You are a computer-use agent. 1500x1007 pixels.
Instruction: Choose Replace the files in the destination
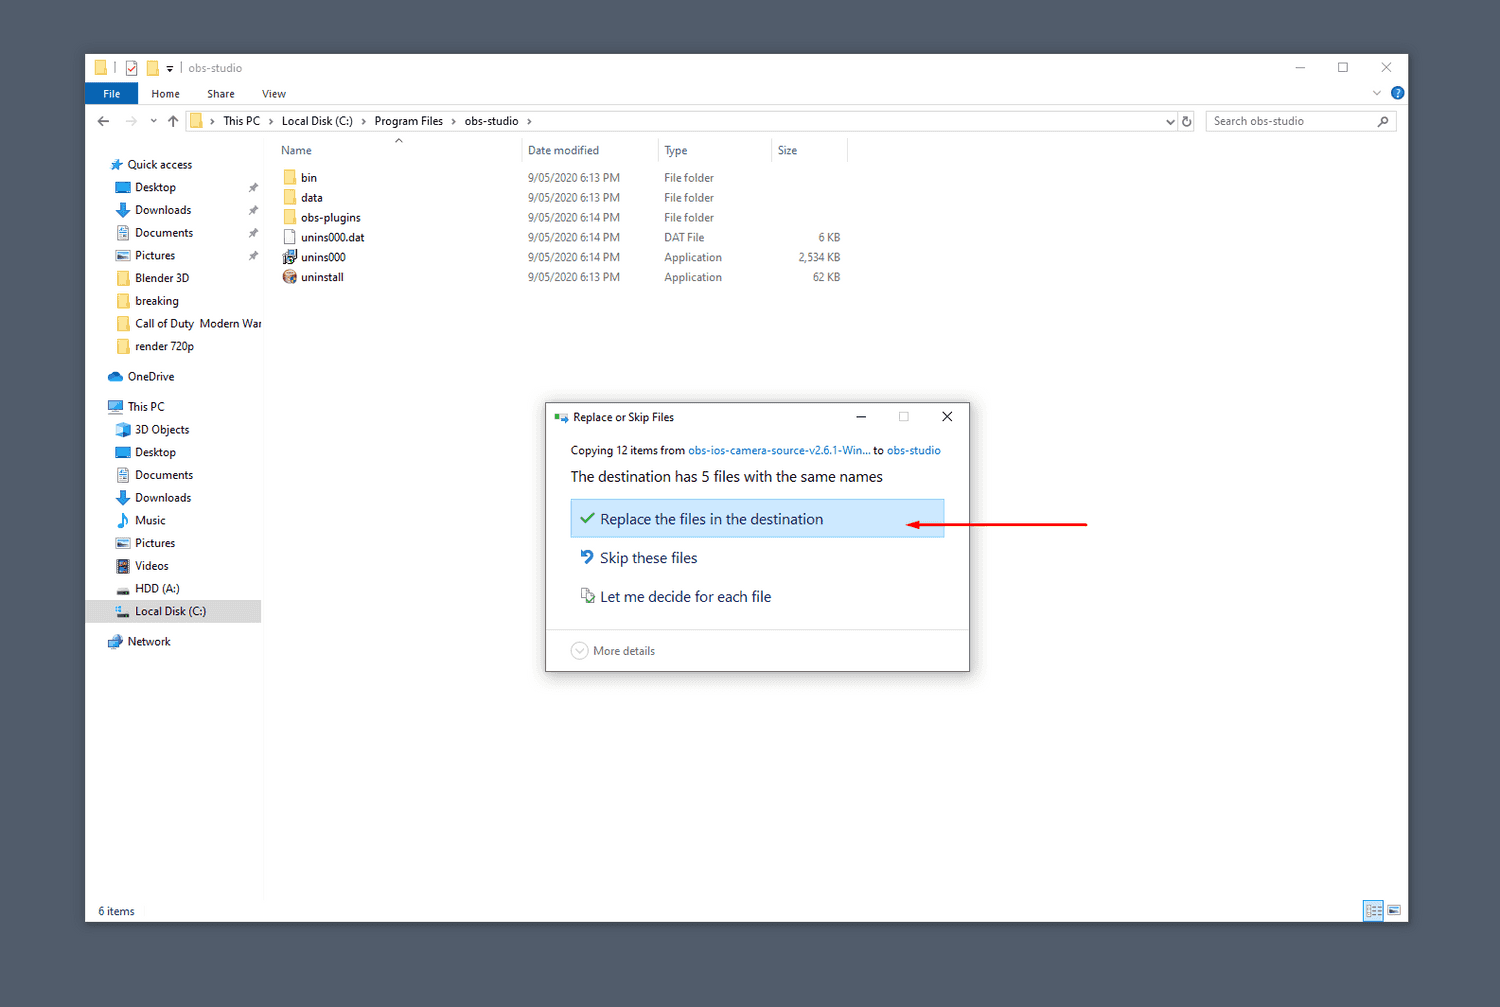711,519
